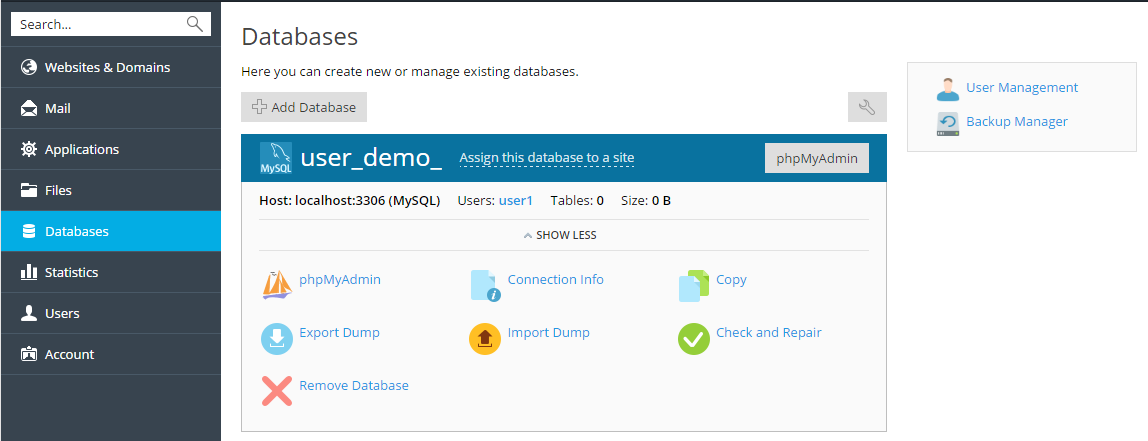Image resolution: width=1148 pixels, height=441 pixels.
Task: Click the Backup Manager icon
Action: [947, 123]
